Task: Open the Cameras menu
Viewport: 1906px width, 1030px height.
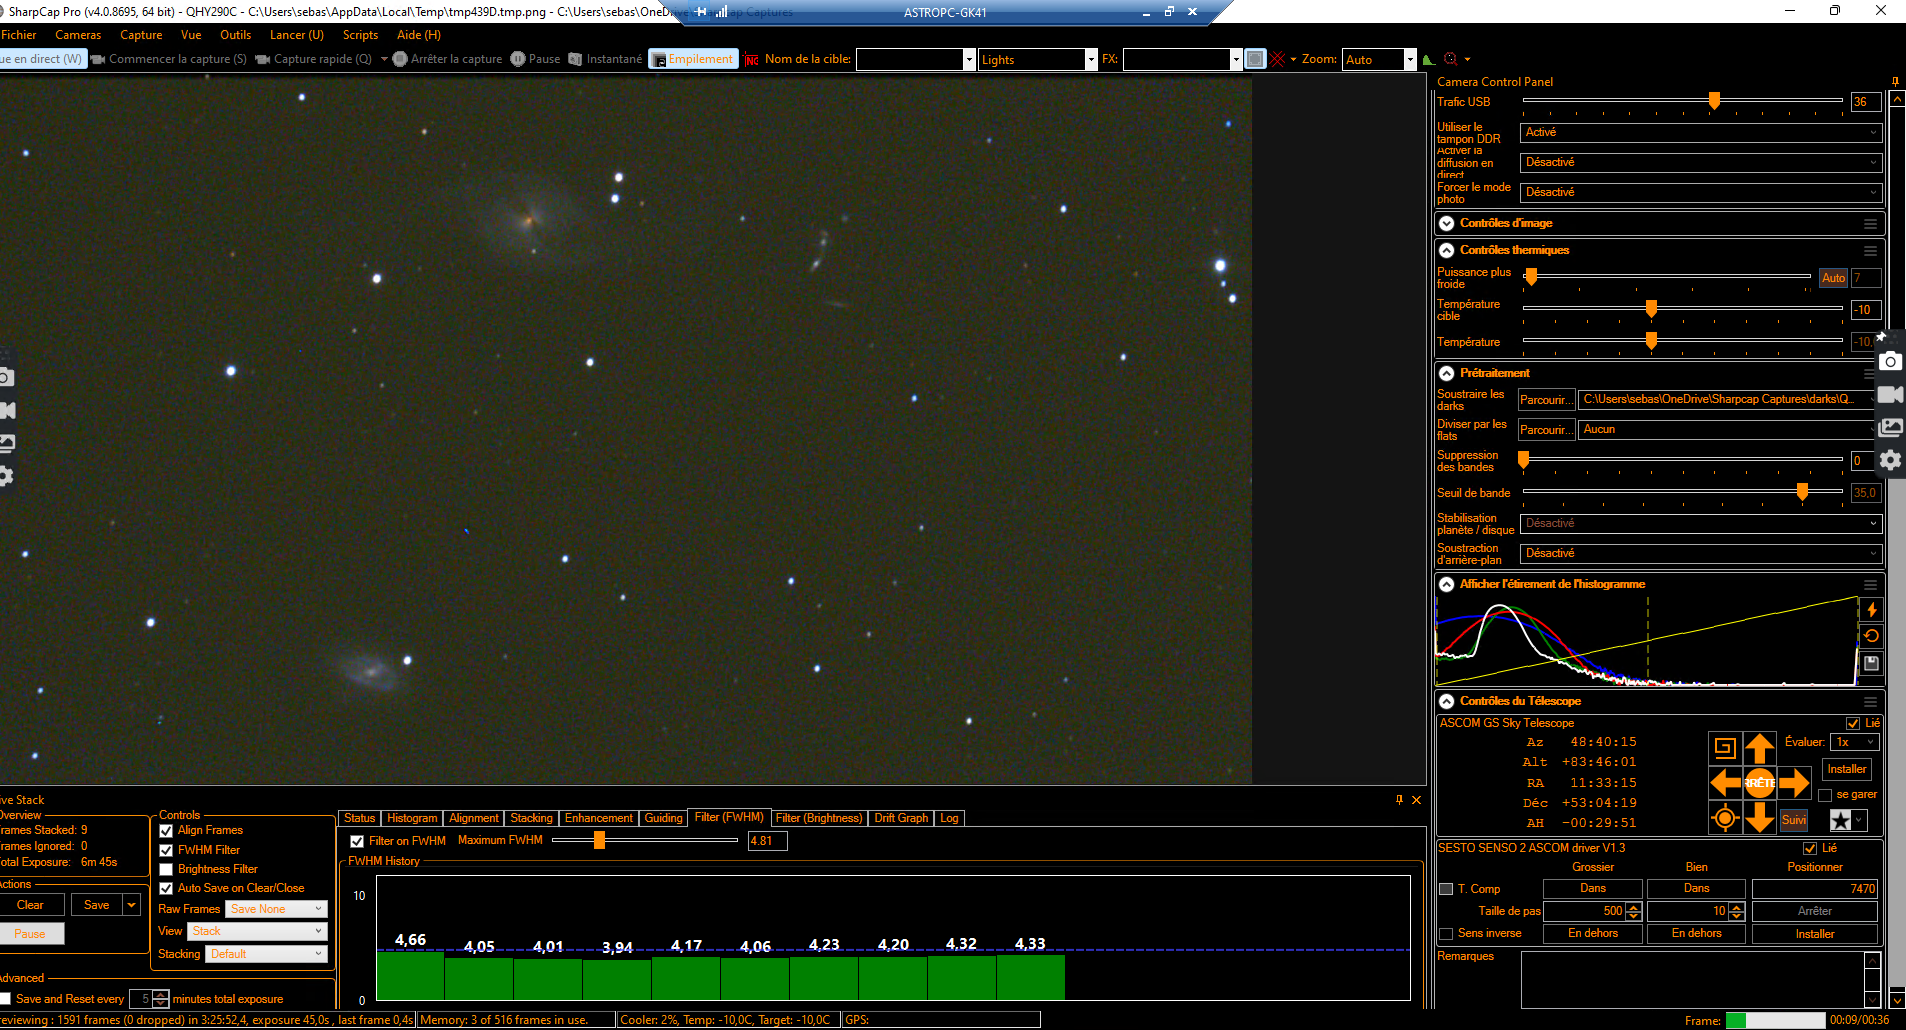Action: 78,35
